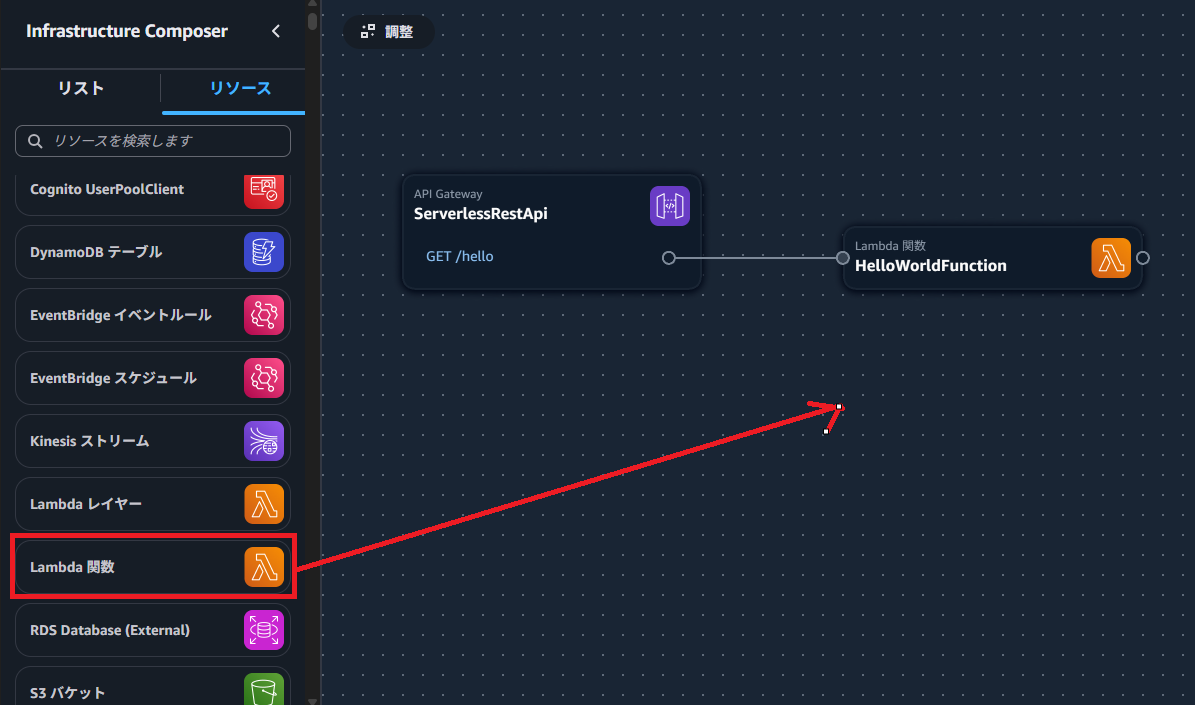Image resolution: width=1195 pixels, height=705 pixels.
Task: Click the Lambda レイヤー label
Action: tap(85, 505)
